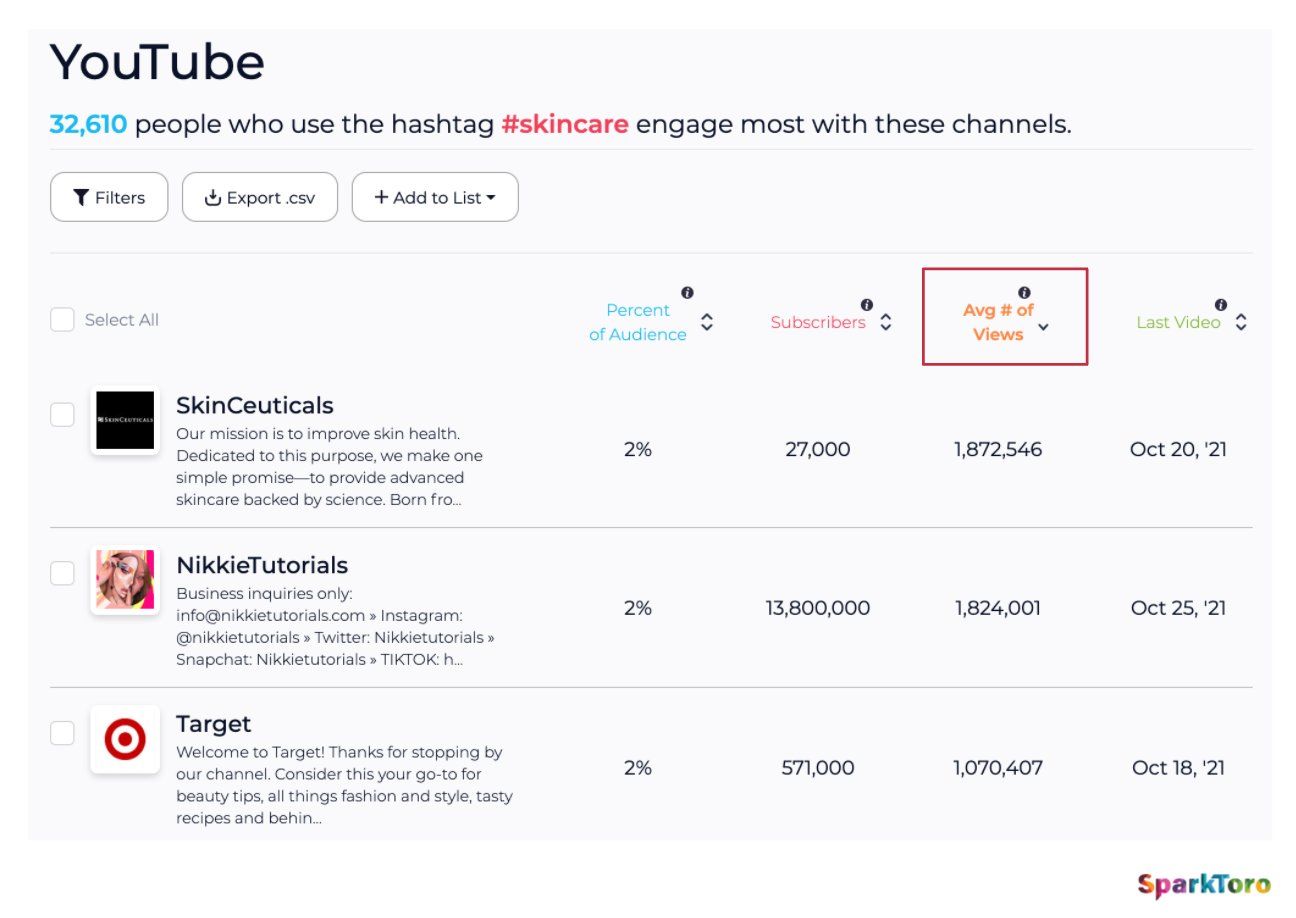
Task: Toggle the Subscribers sort arrows
Action: (885, 322)
